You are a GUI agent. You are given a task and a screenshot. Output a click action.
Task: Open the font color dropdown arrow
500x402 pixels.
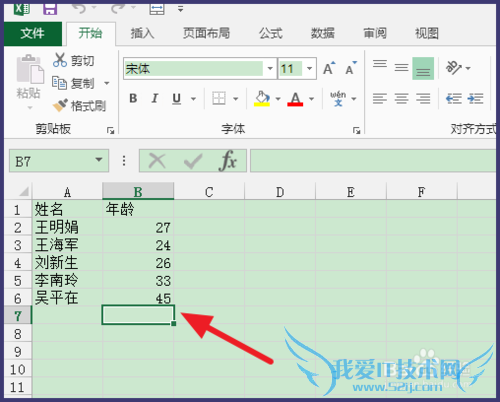pyautogui.click(x=311, y=99)
